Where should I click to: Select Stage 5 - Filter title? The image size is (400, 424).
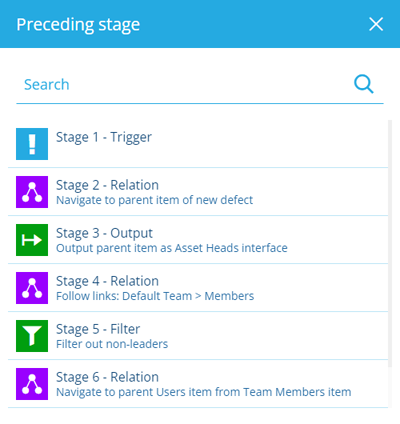[98, 329]
